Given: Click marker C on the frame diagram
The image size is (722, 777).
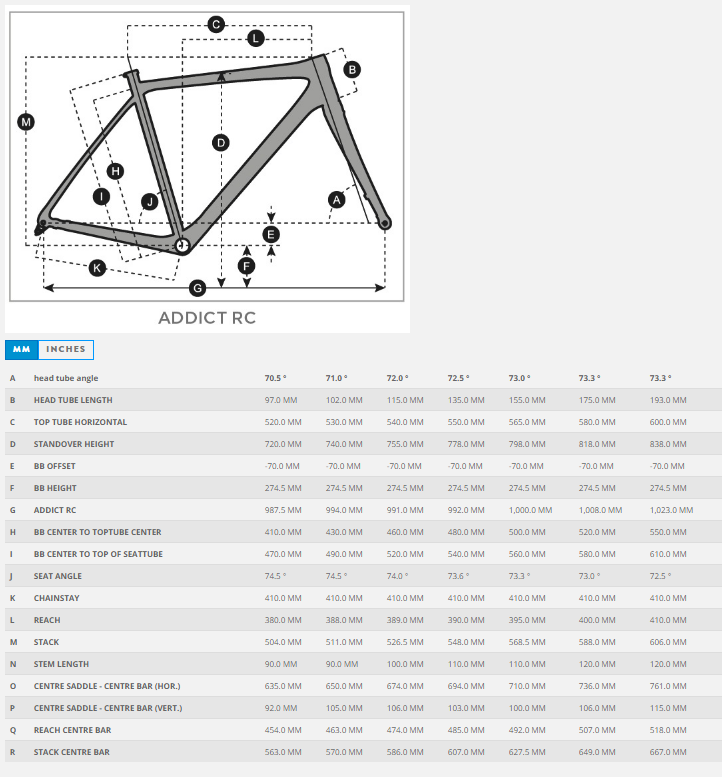Looking at the screenshot, I should click(x=216, y=24).
